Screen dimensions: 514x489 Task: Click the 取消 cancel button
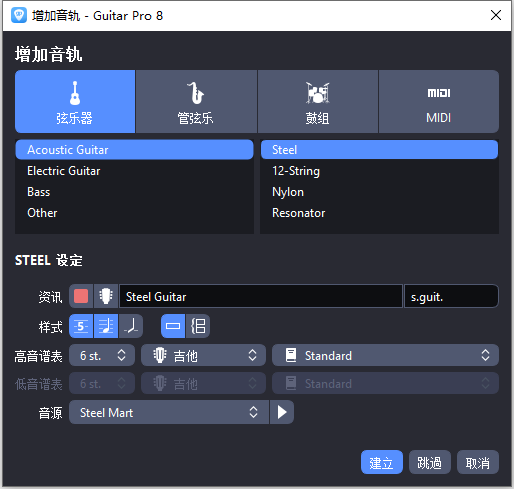478,462
